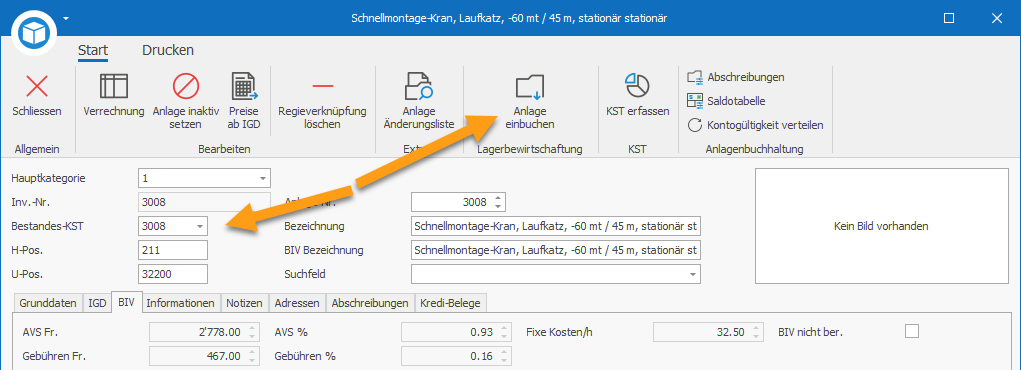Click the Gebühren Fr. spinner arrows
Screen dimensions: 1021x370
pyautogui.click(x=253, y=356)
